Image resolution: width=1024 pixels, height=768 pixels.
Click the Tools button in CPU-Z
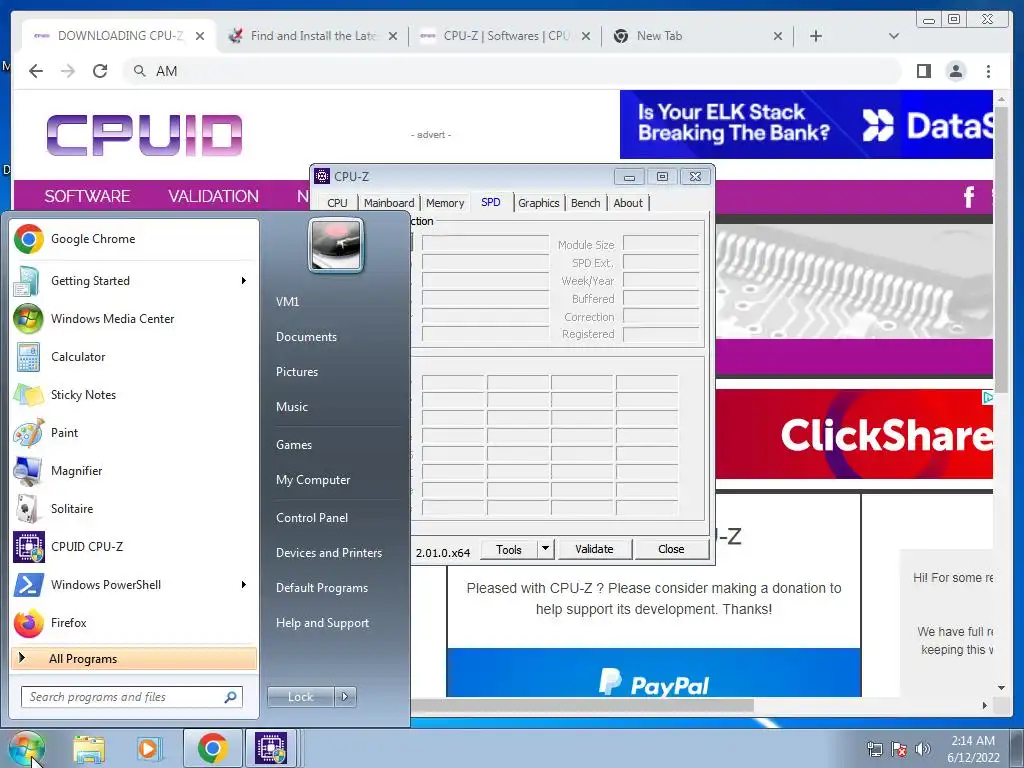tap(509, 549)
